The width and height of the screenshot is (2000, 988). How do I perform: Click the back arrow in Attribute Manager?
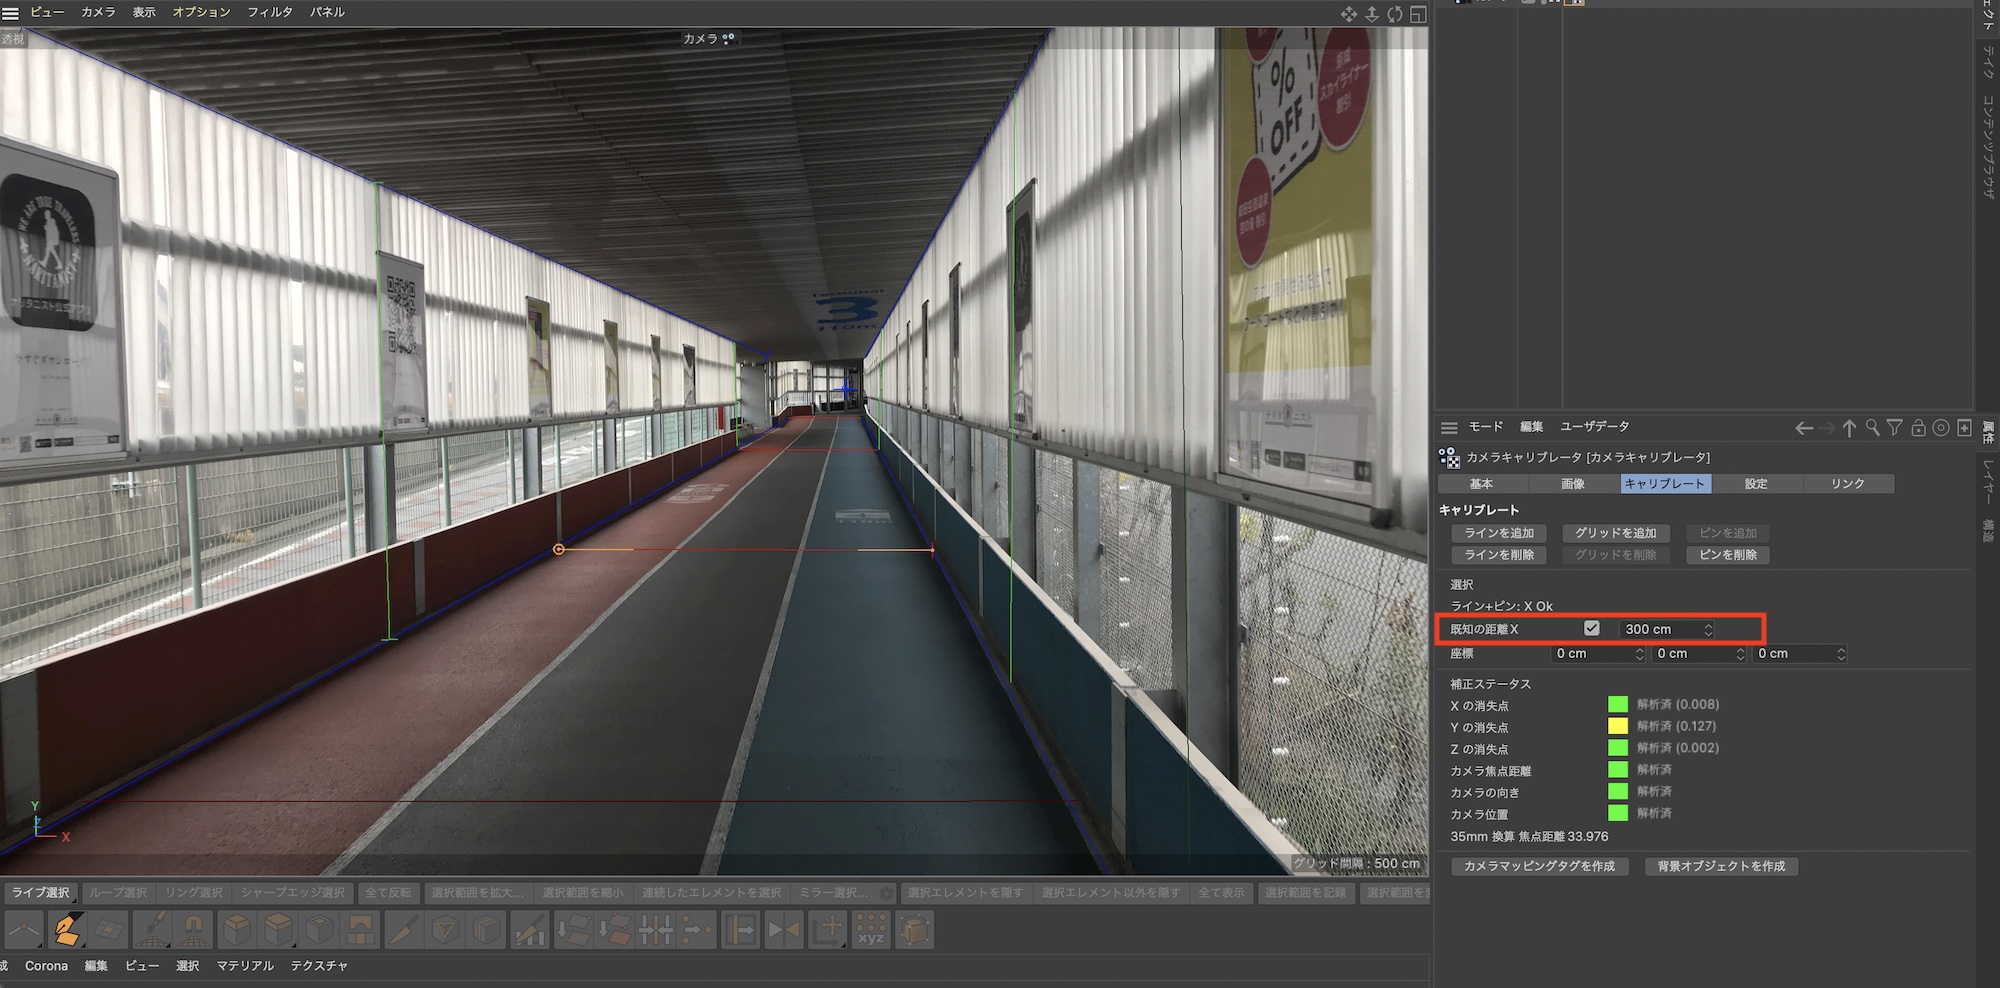coord(1804,428)
